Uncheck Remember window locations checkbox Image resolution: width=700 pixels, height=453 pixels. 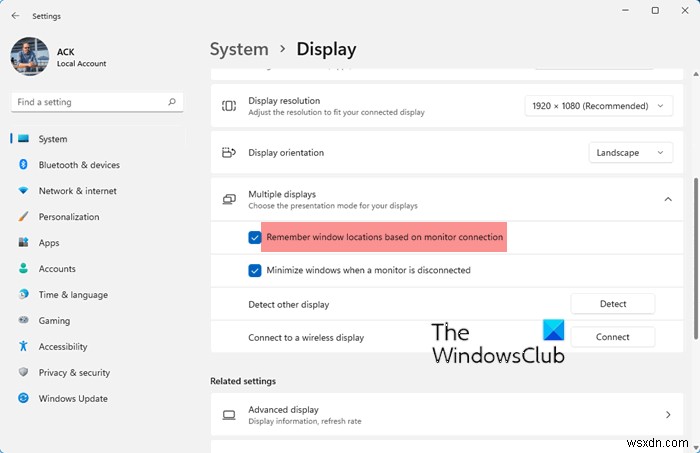[x=254, y=237]
